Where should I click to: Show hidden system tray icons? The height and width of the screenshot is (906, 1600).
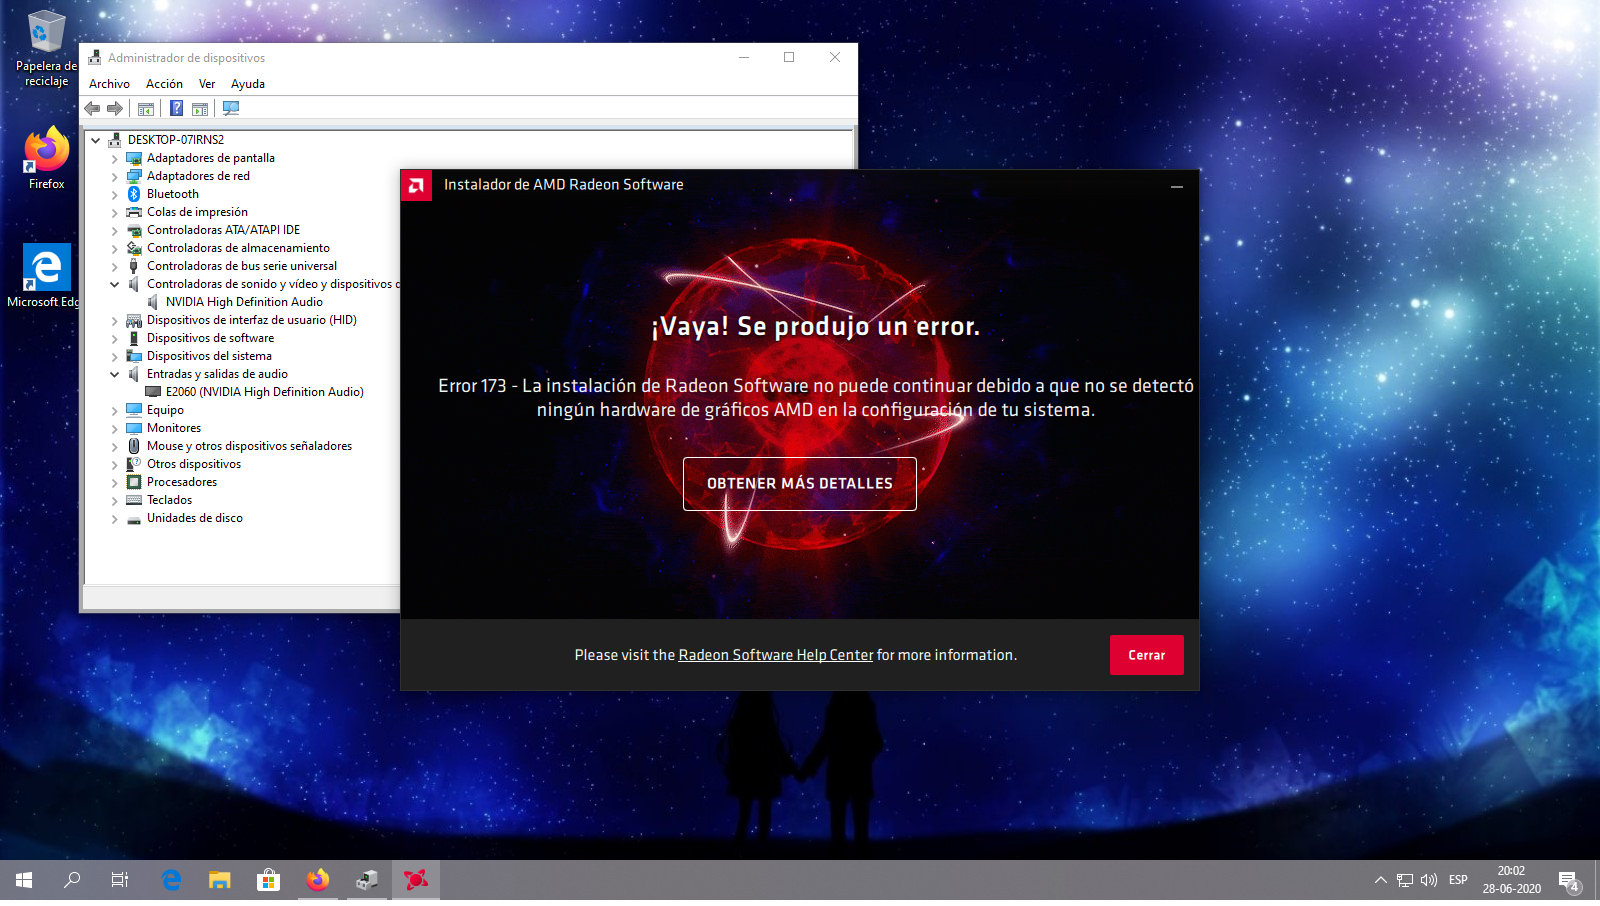click(x=1381, y=880)
